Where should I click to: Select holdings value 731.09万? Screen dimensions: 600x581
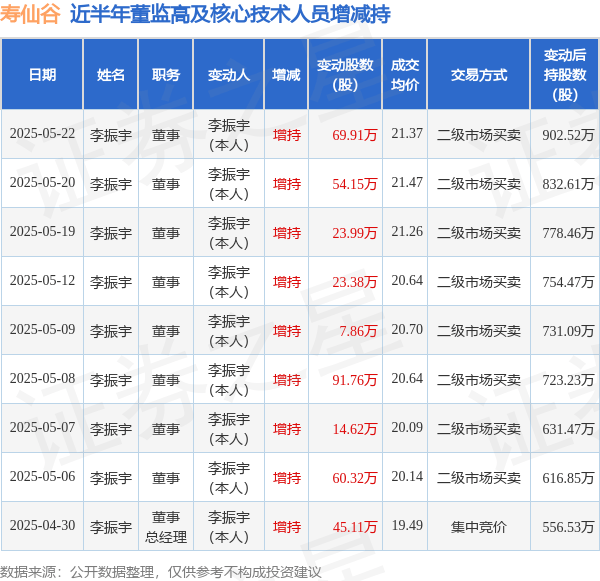(568, 331)
